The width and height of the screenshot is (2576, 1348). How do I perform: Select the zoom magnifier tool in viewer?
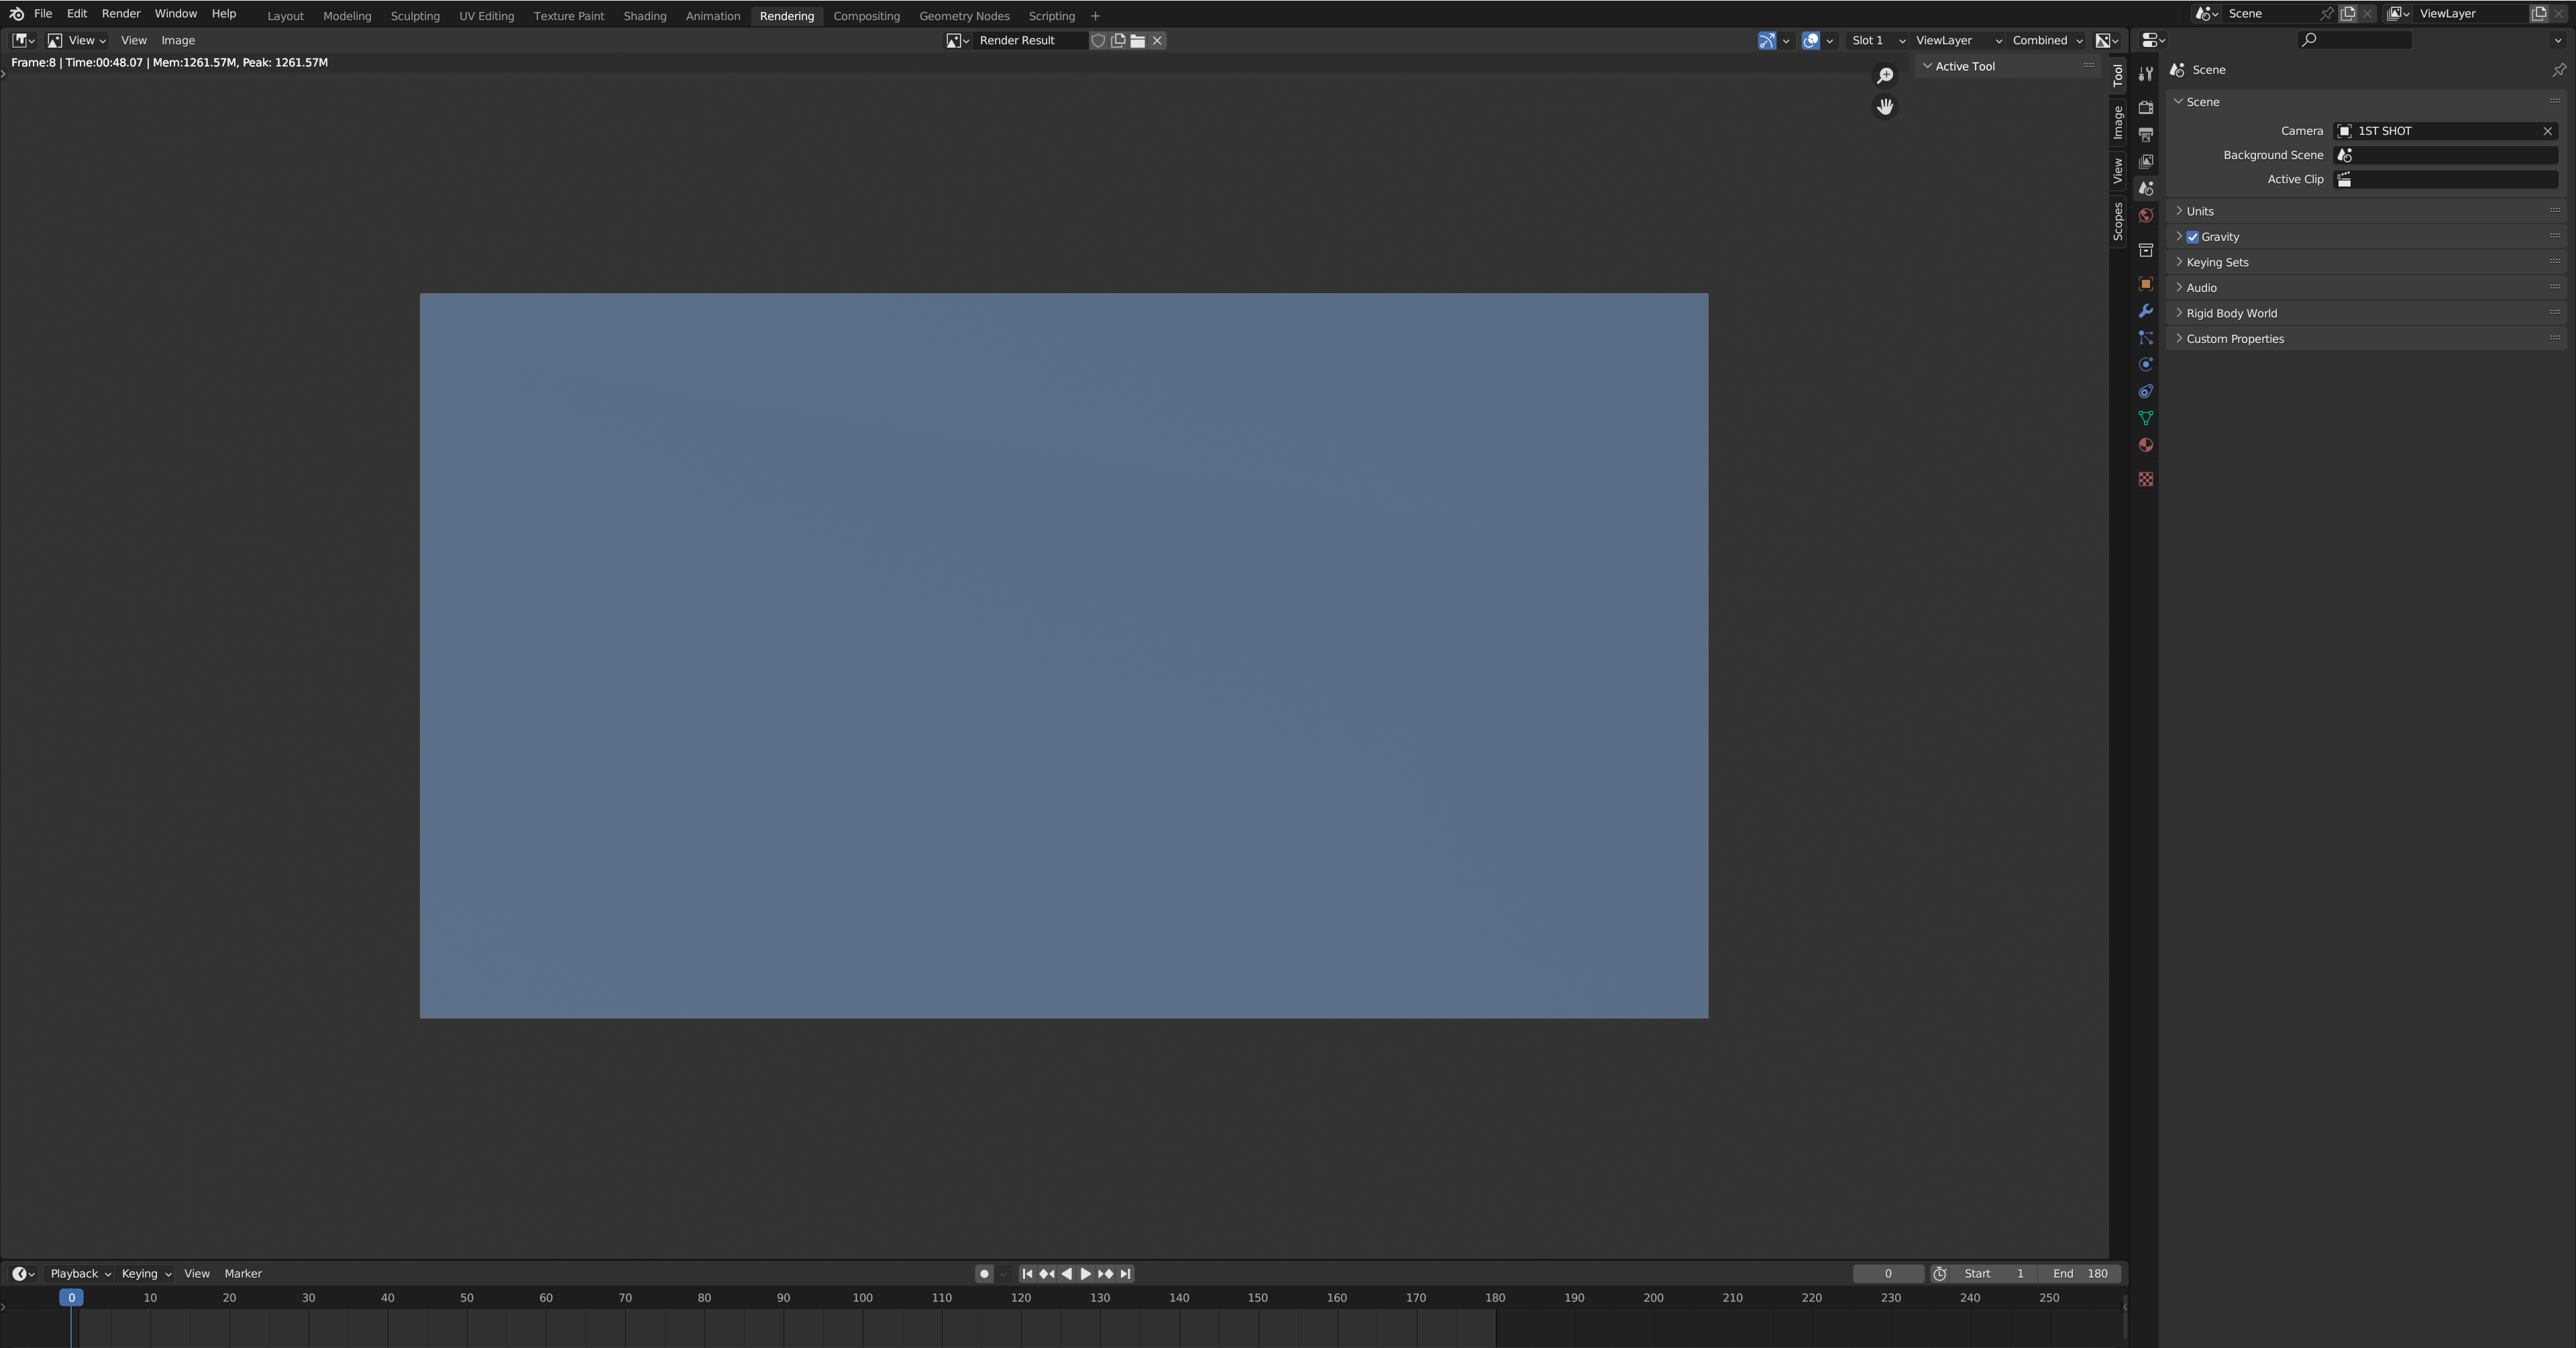(x=1885, y=76)
